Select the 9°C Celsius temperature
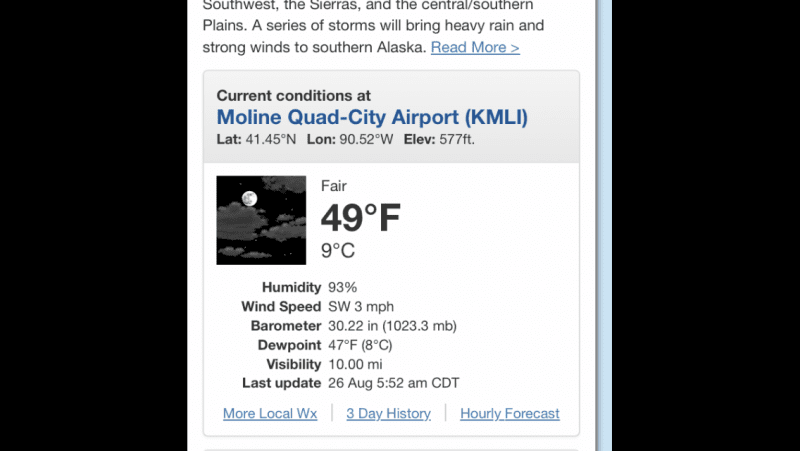The width and height of the screenshot is (800, 451). click(x=338, y=250)
